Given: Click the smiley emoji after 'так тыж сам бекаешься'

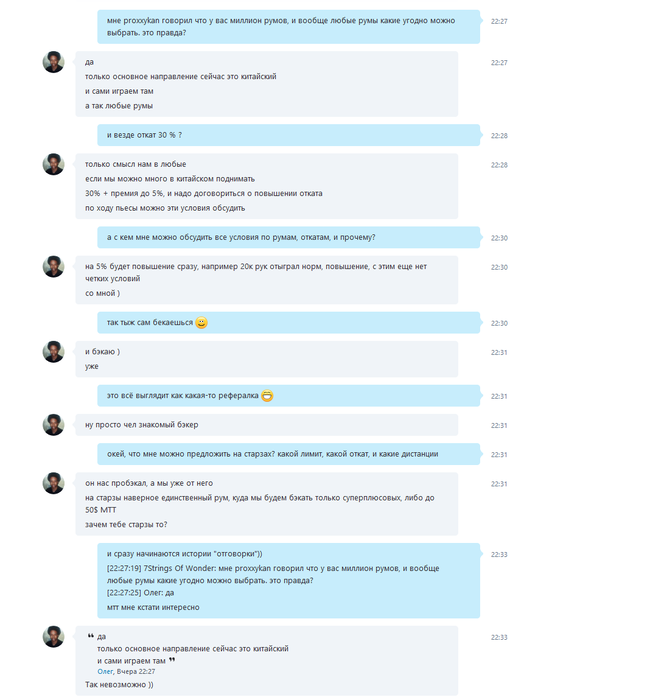Looking at the screenshot, I should 202,323.
